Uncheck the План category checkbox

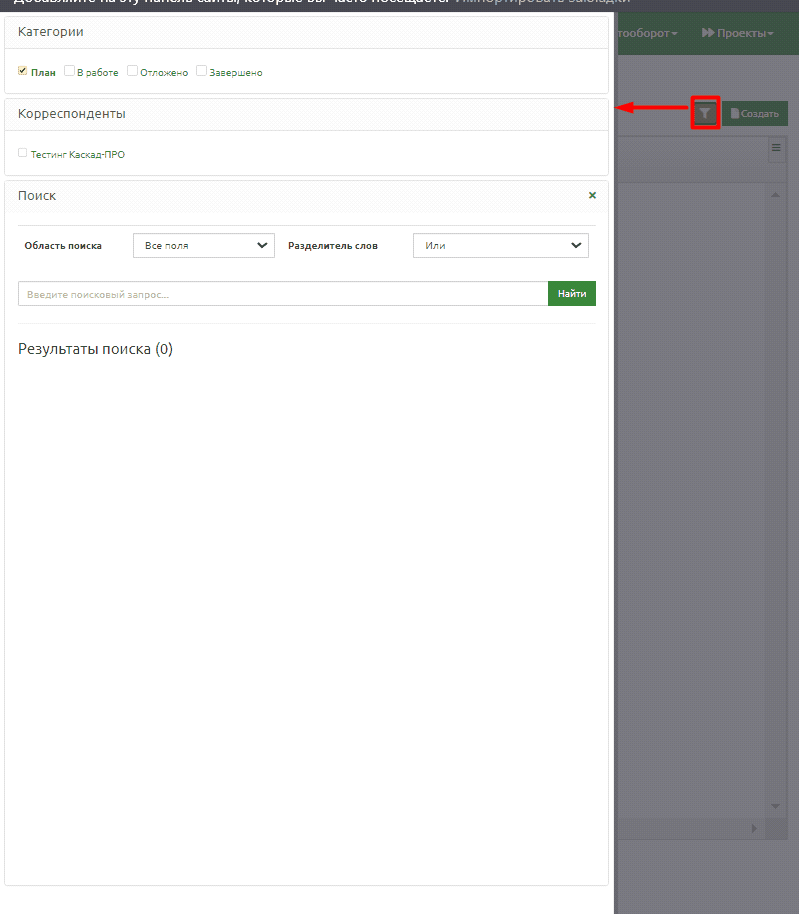click(23, 71)
